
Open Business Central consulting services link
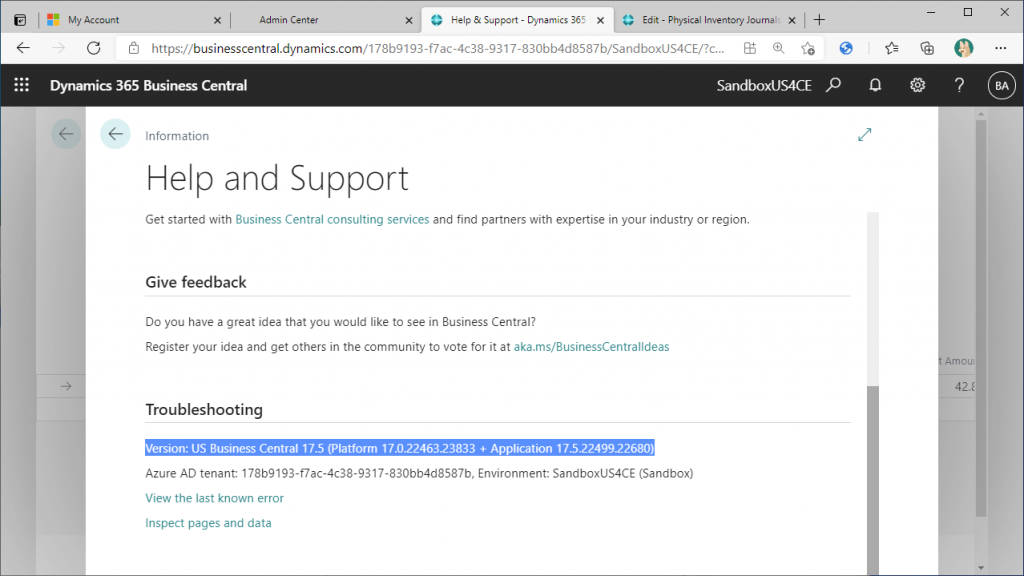click(332, 219)
